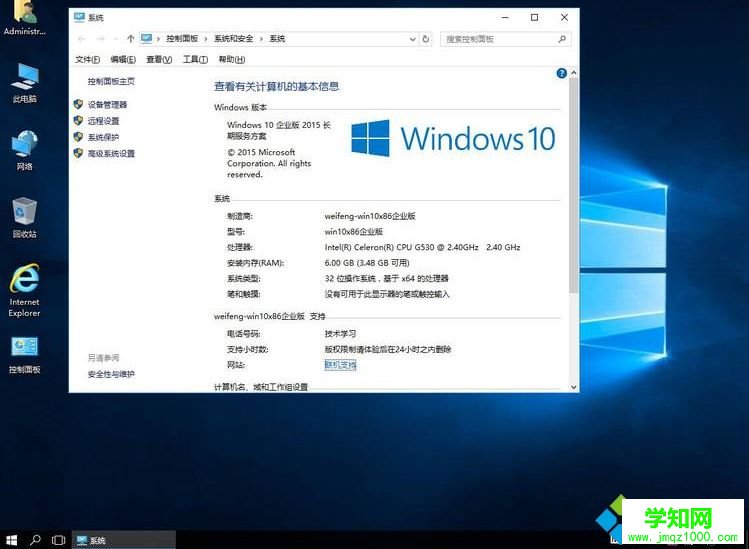749x549 pixels.
Task: Open the Task View taskbar icon
Action: click(58, 540)
